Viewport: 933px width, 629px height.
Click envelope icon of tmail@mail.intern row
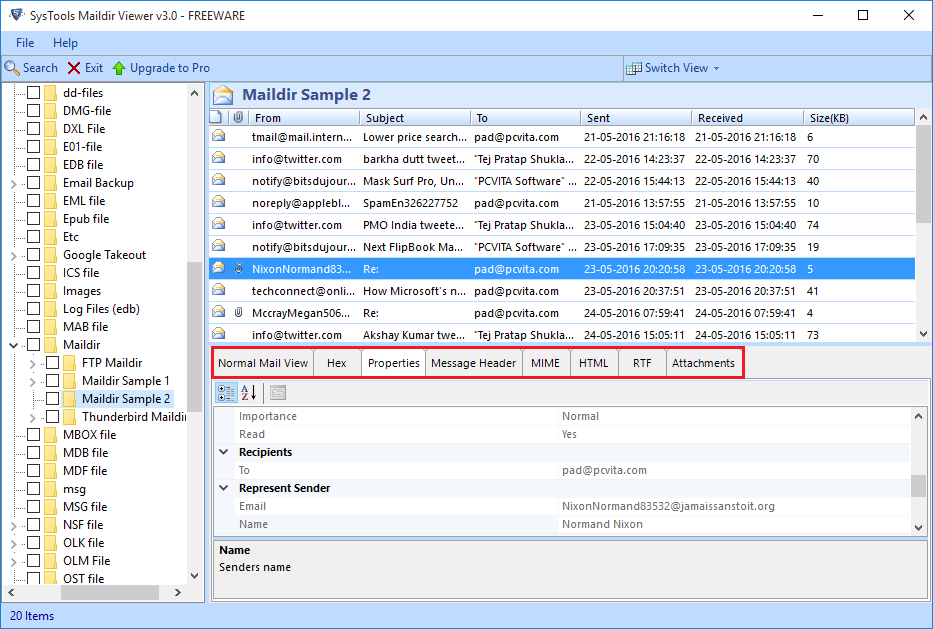[x=218, y=136]
